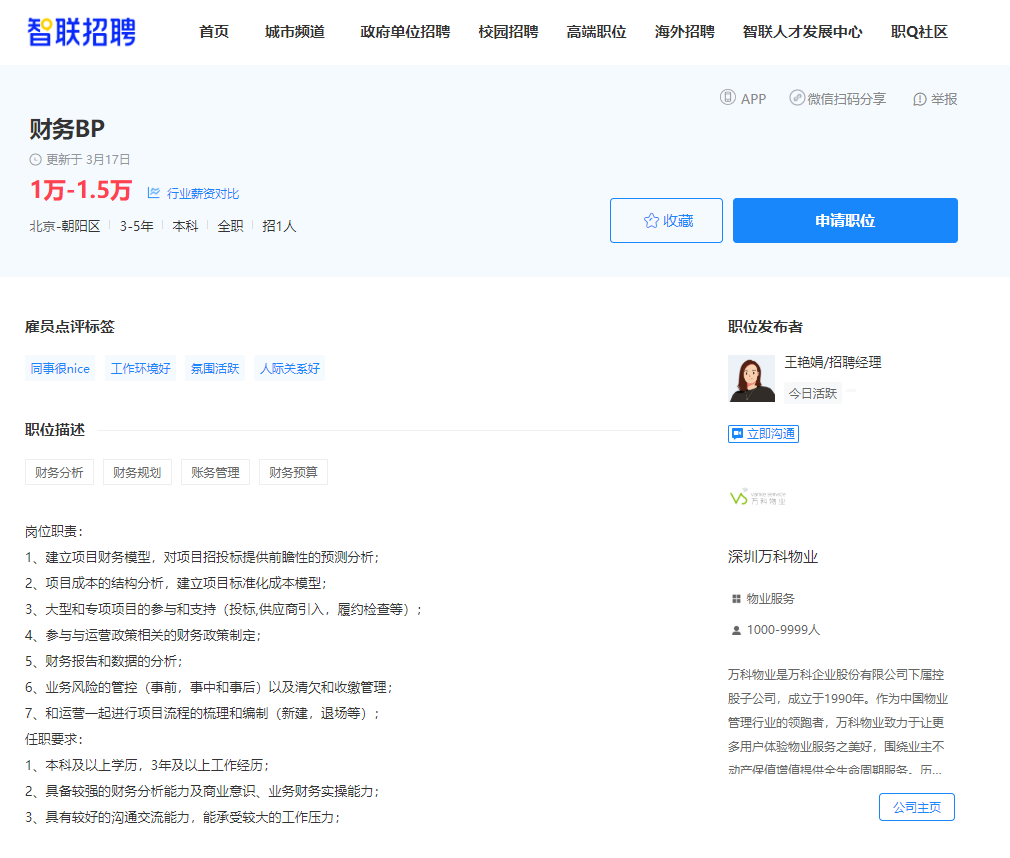This screenshot has width=1010, height=858.
Task: Toggle the 收藏 favorite star
Action: tap(651, 220)
